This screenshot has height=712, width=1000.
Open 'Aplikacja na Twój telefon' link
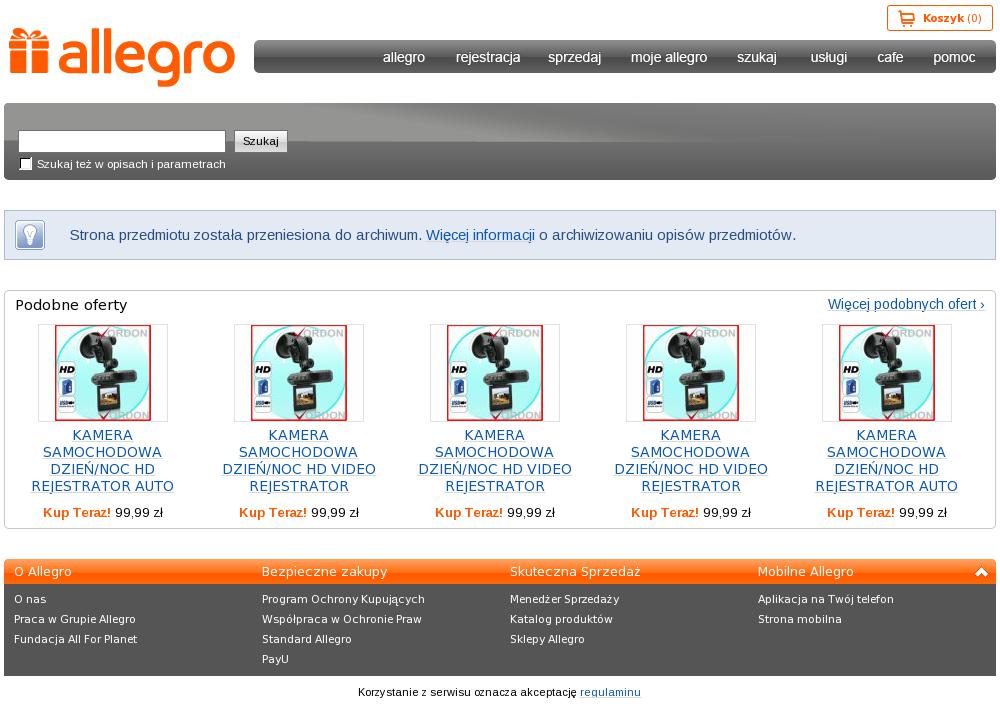tap(826, 600)
